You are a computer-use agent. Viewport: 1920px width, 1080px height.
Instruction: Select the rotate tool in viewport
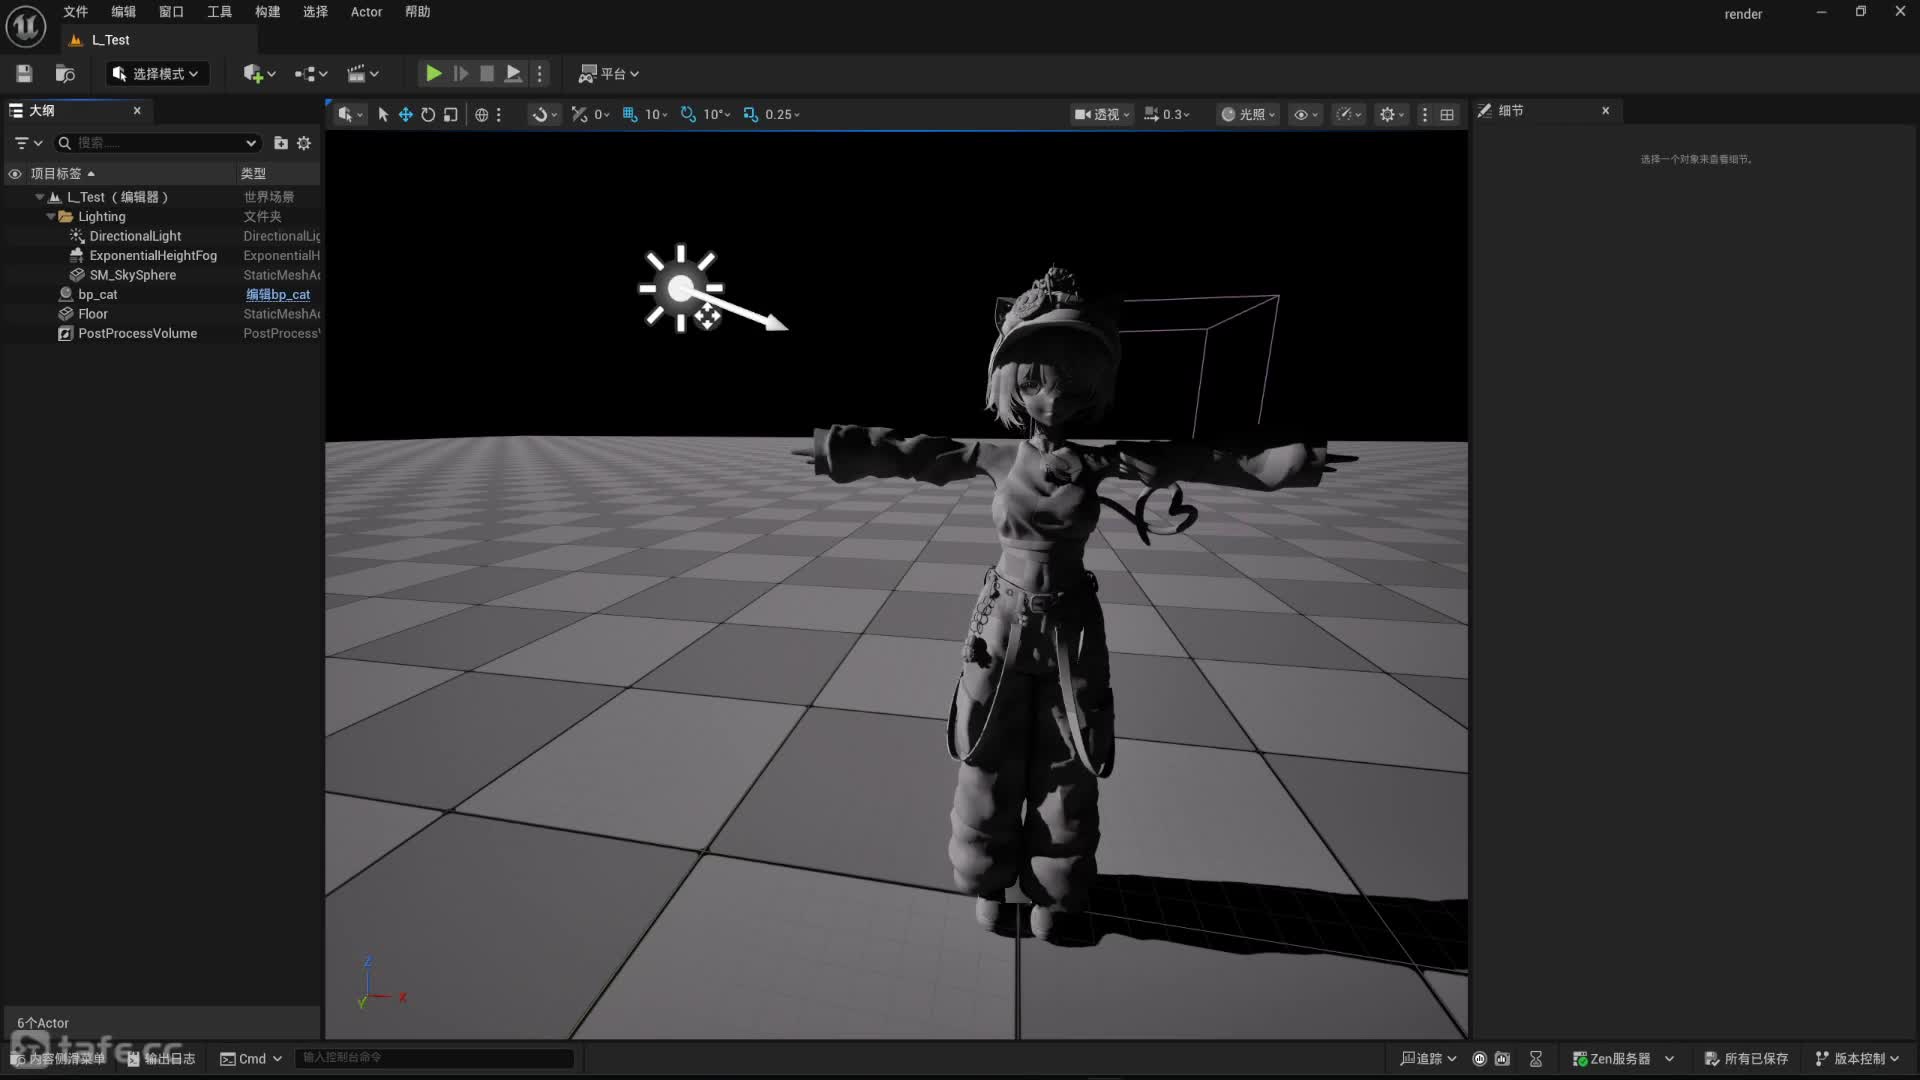tap(428, 114)
